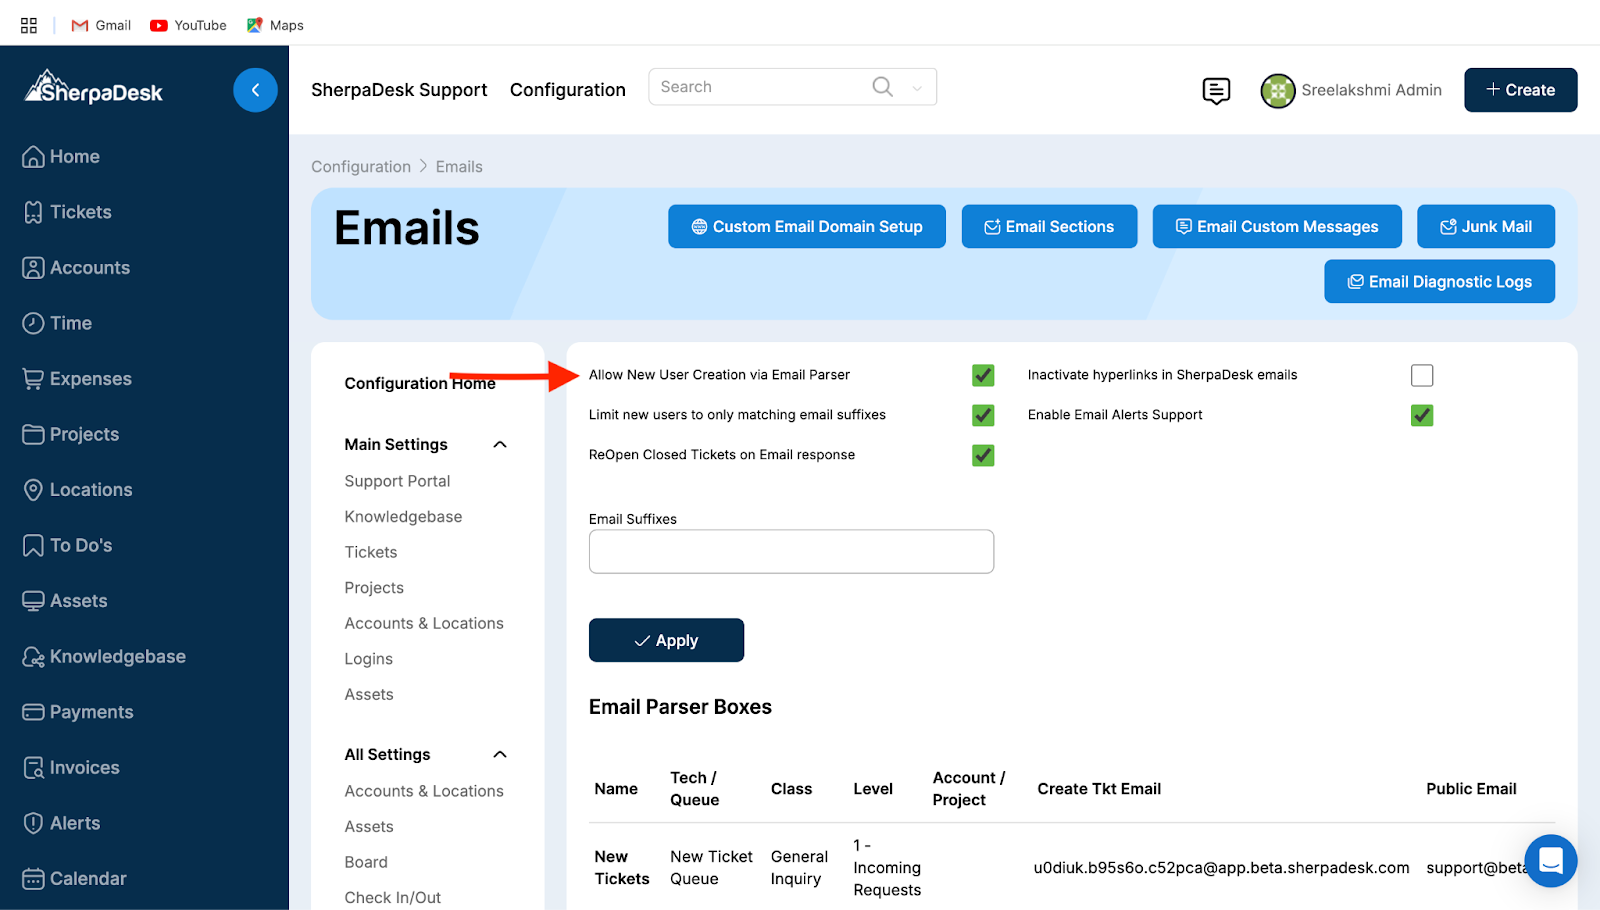
Task: Expand the search box dropdown arrow
Action: tap(917, 88)
